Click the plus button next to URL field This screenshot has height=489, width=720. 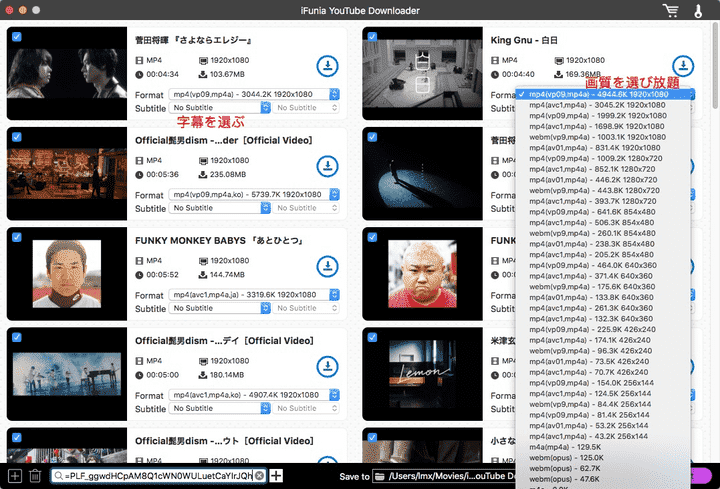pyautogui.click(x=276, y=476)
